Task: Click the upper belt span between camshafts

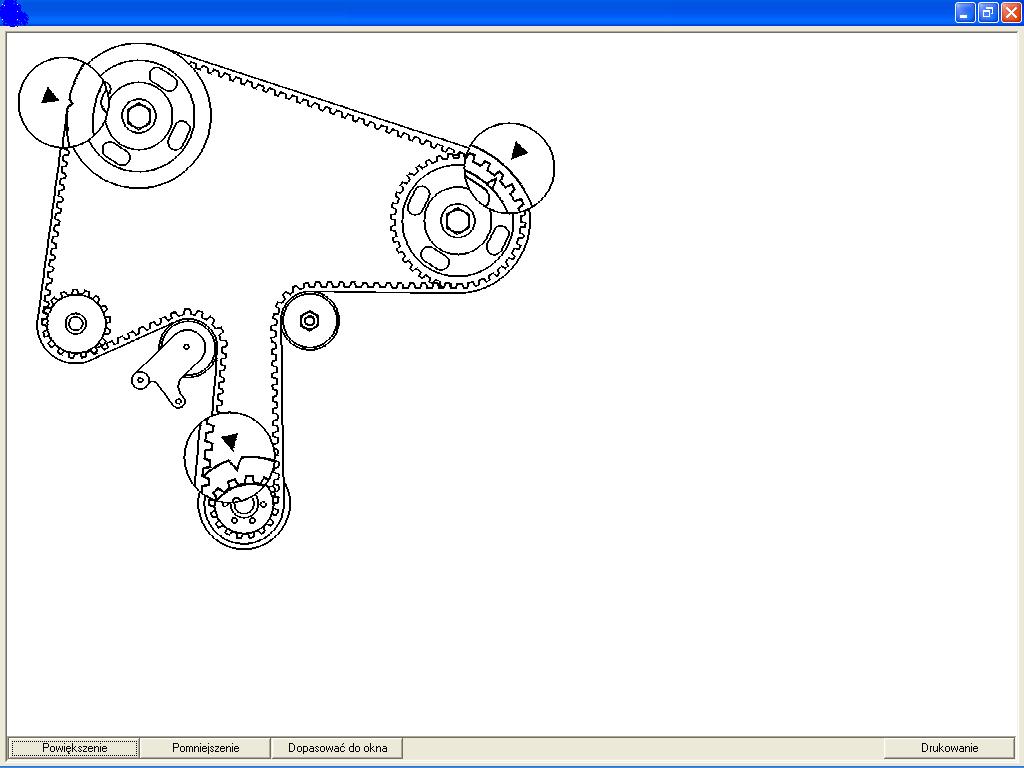Action: pos(320,102)
